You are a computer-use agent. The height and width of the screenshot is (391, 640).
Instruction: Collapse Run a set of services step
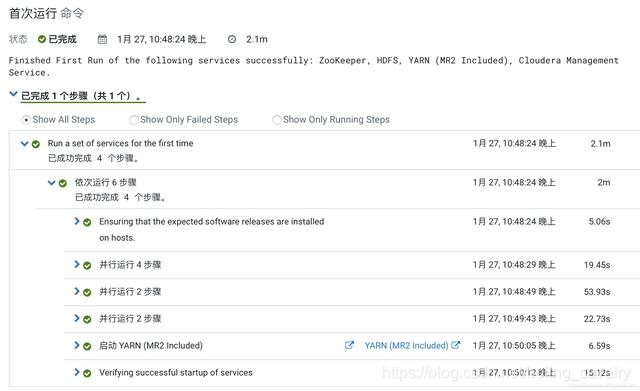24,144
